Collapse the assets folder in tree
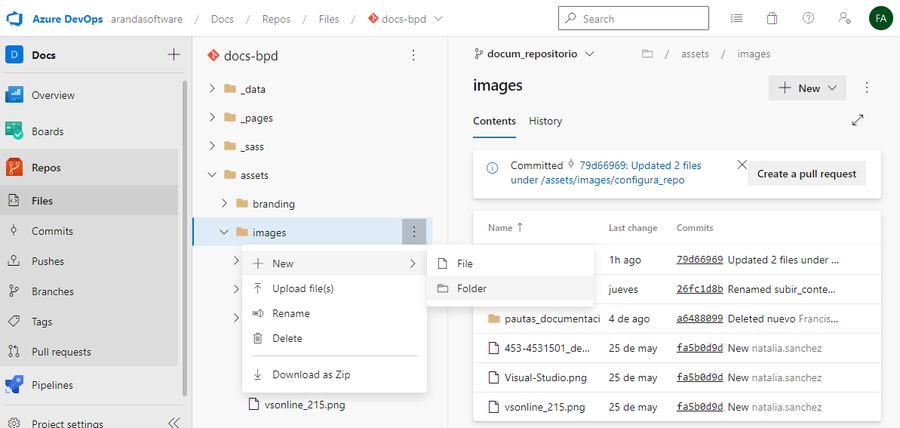This screenshot has width=900, height=428. pos(212,175)
